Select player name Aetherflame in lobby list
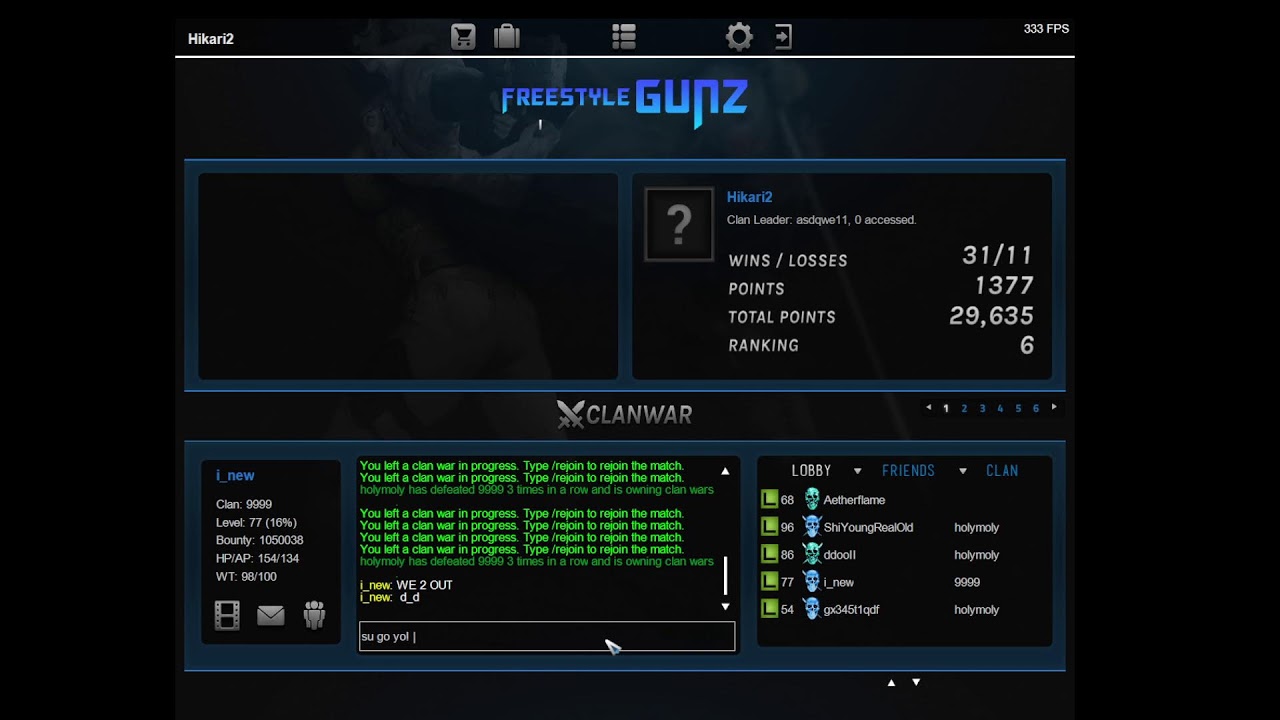The image size is (1280, 720). (854, 500)
